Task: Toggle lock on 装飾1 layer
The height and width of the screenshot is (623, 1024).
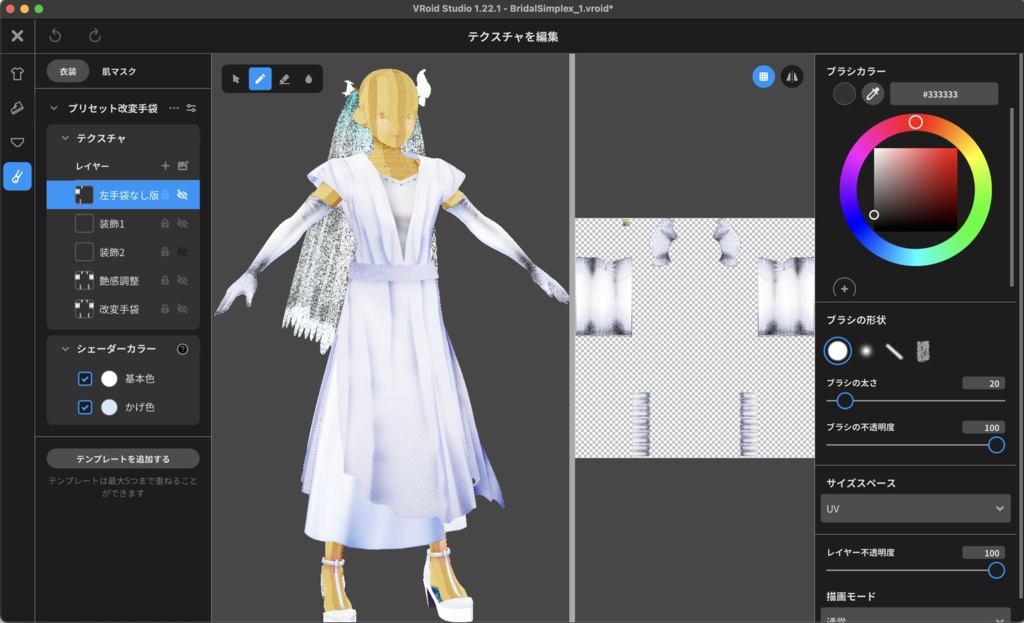Action: 165,223
